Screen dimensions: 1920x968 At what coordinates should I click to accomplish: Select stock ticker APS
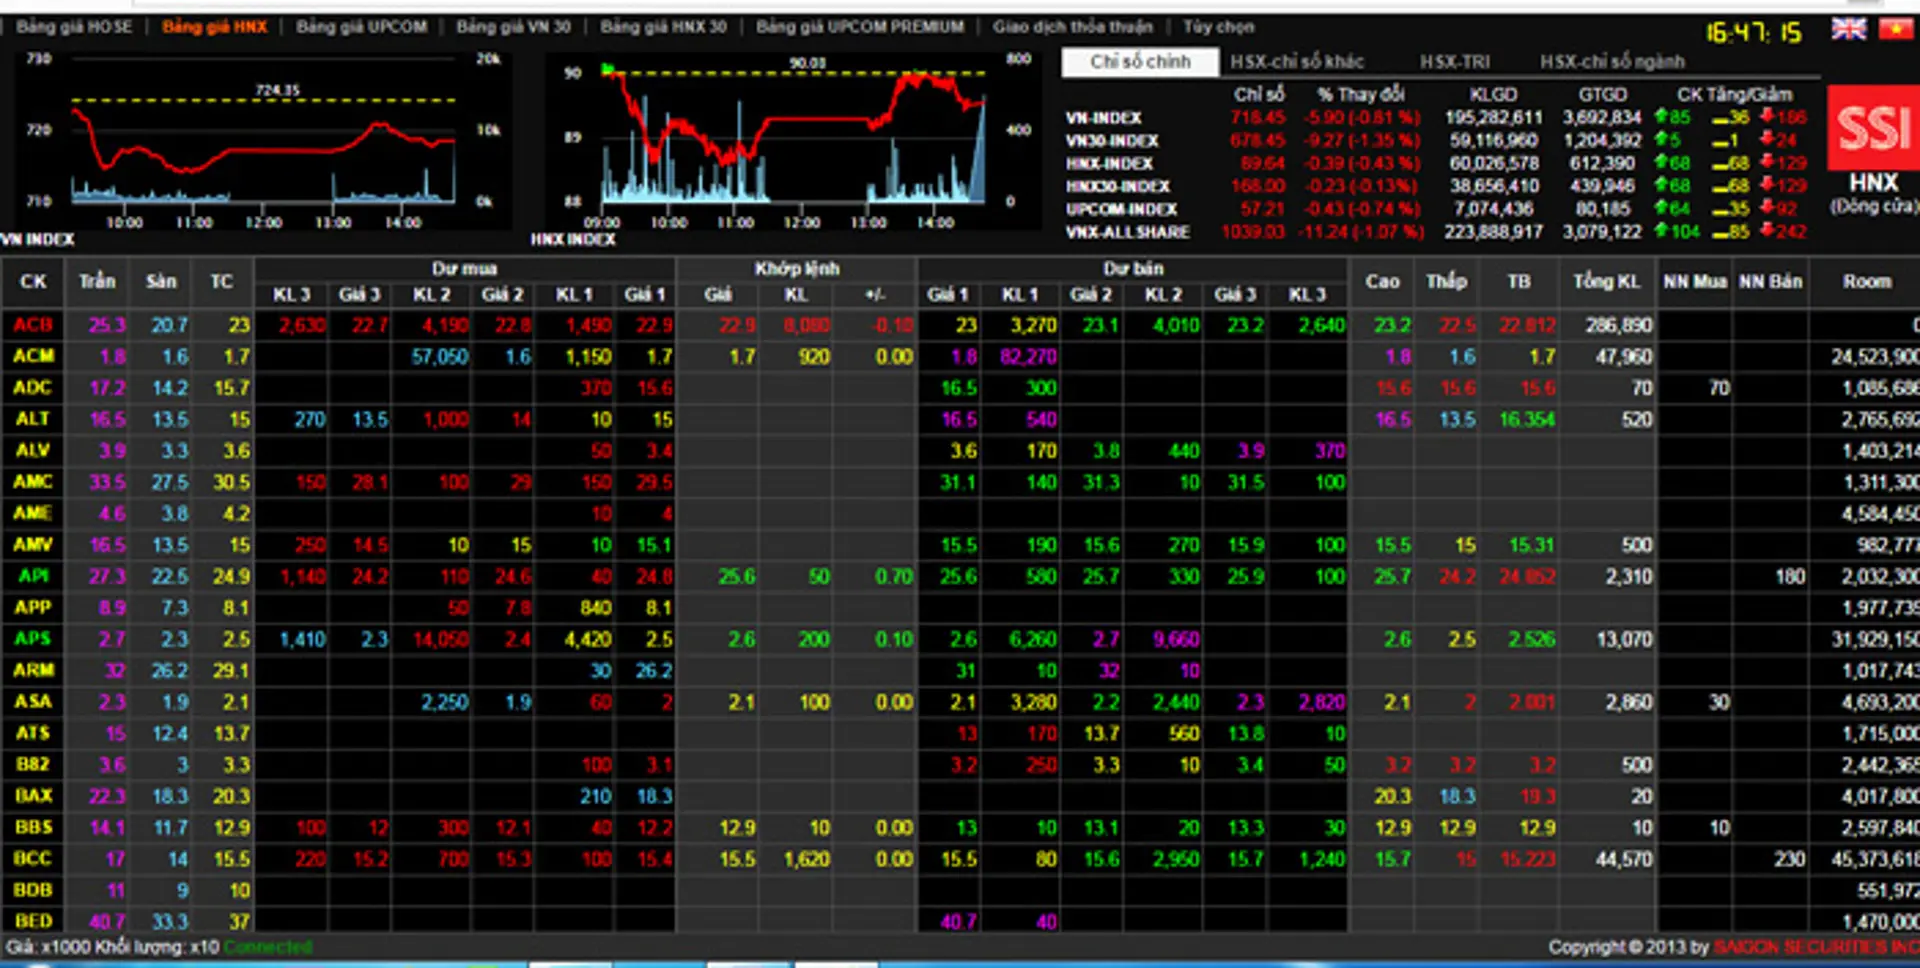(33, 639)
